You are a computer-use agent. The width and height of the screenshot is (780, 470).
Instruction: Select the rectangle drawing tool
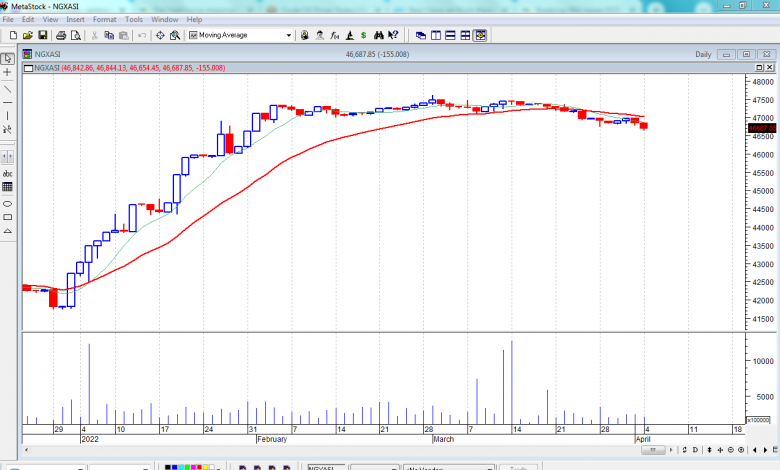pyautogui.click(x=8, y=217)
